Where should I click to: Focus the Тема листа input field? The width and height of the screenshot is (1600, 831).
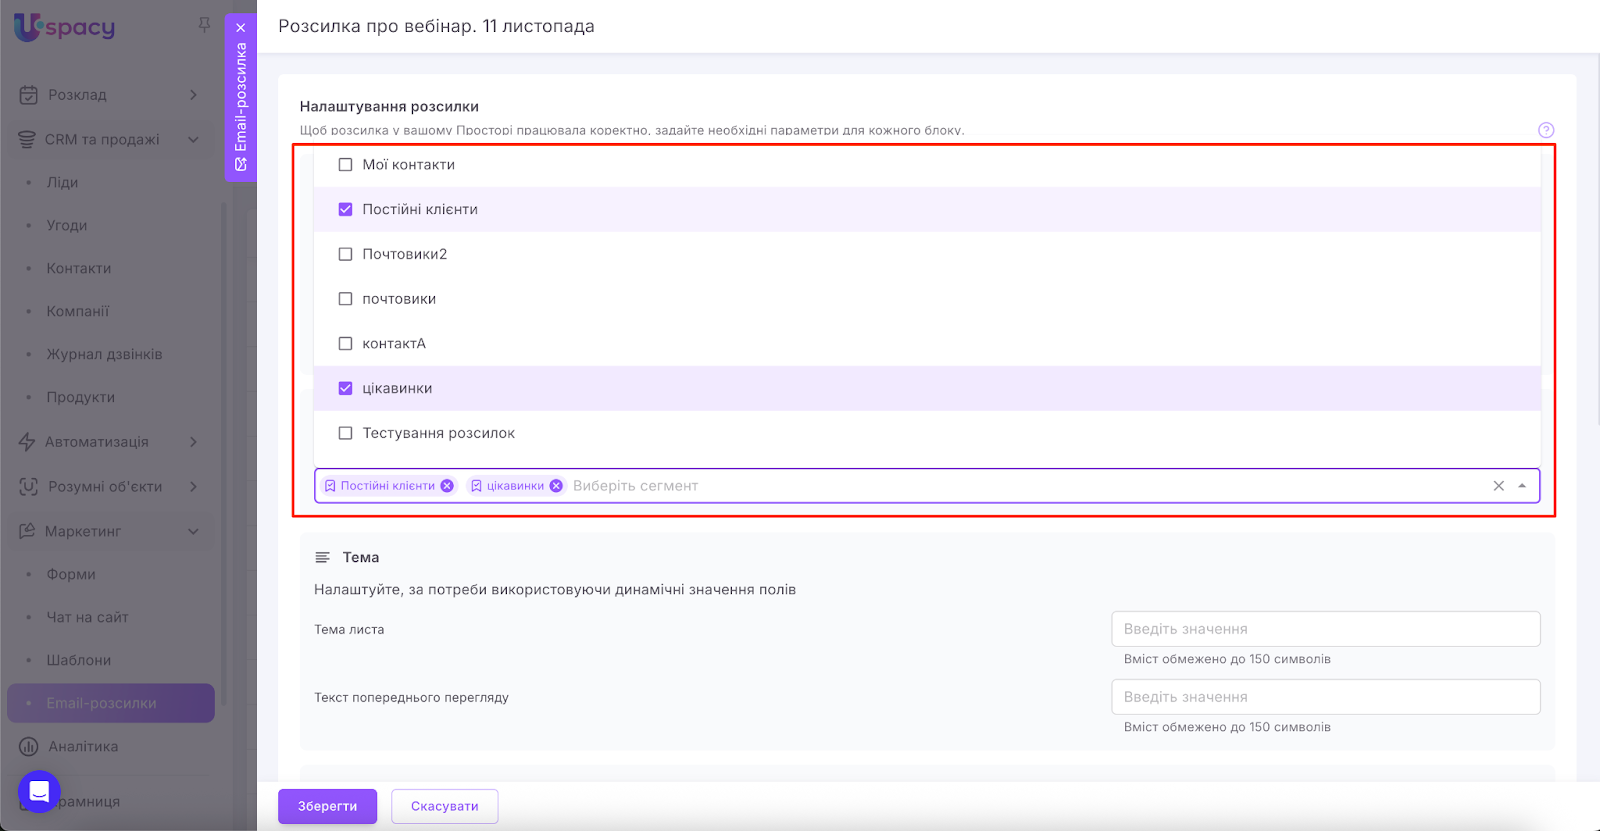point(1325,629)
